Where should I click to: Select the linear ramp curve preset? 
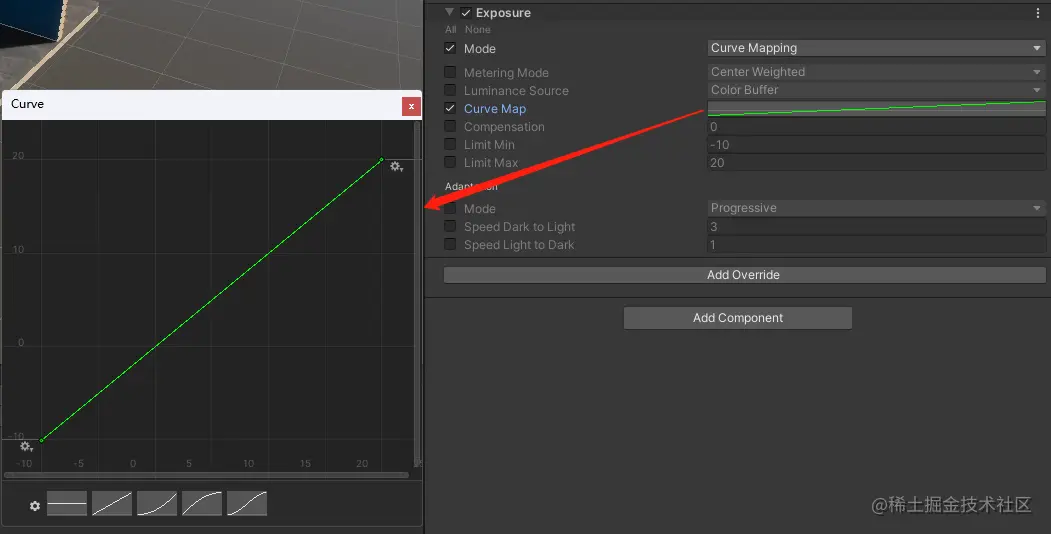(112, 503)
